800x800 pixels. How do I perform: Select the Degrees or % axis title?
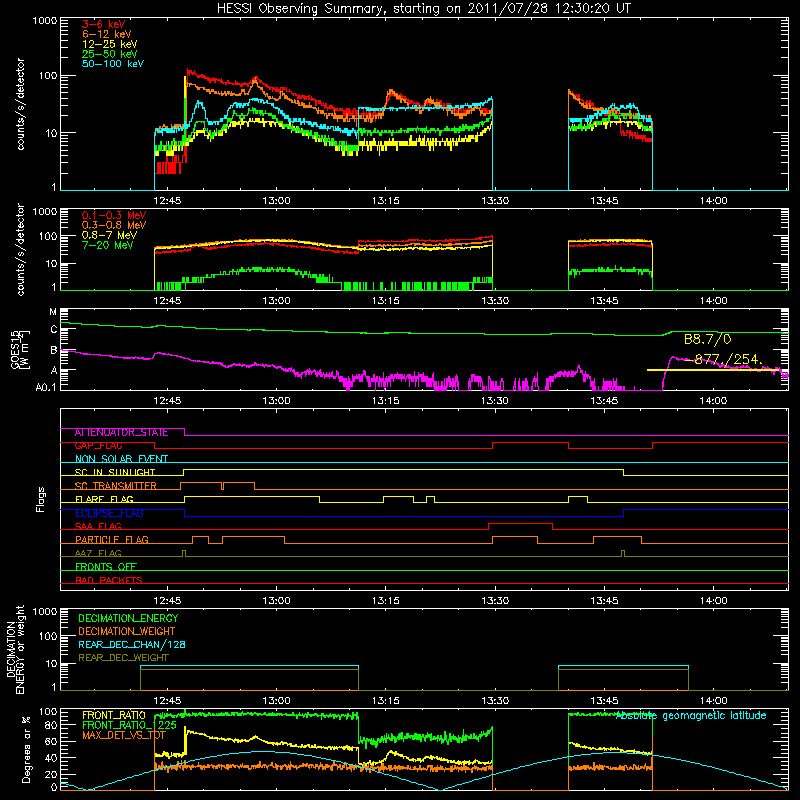tap(26, 749)
